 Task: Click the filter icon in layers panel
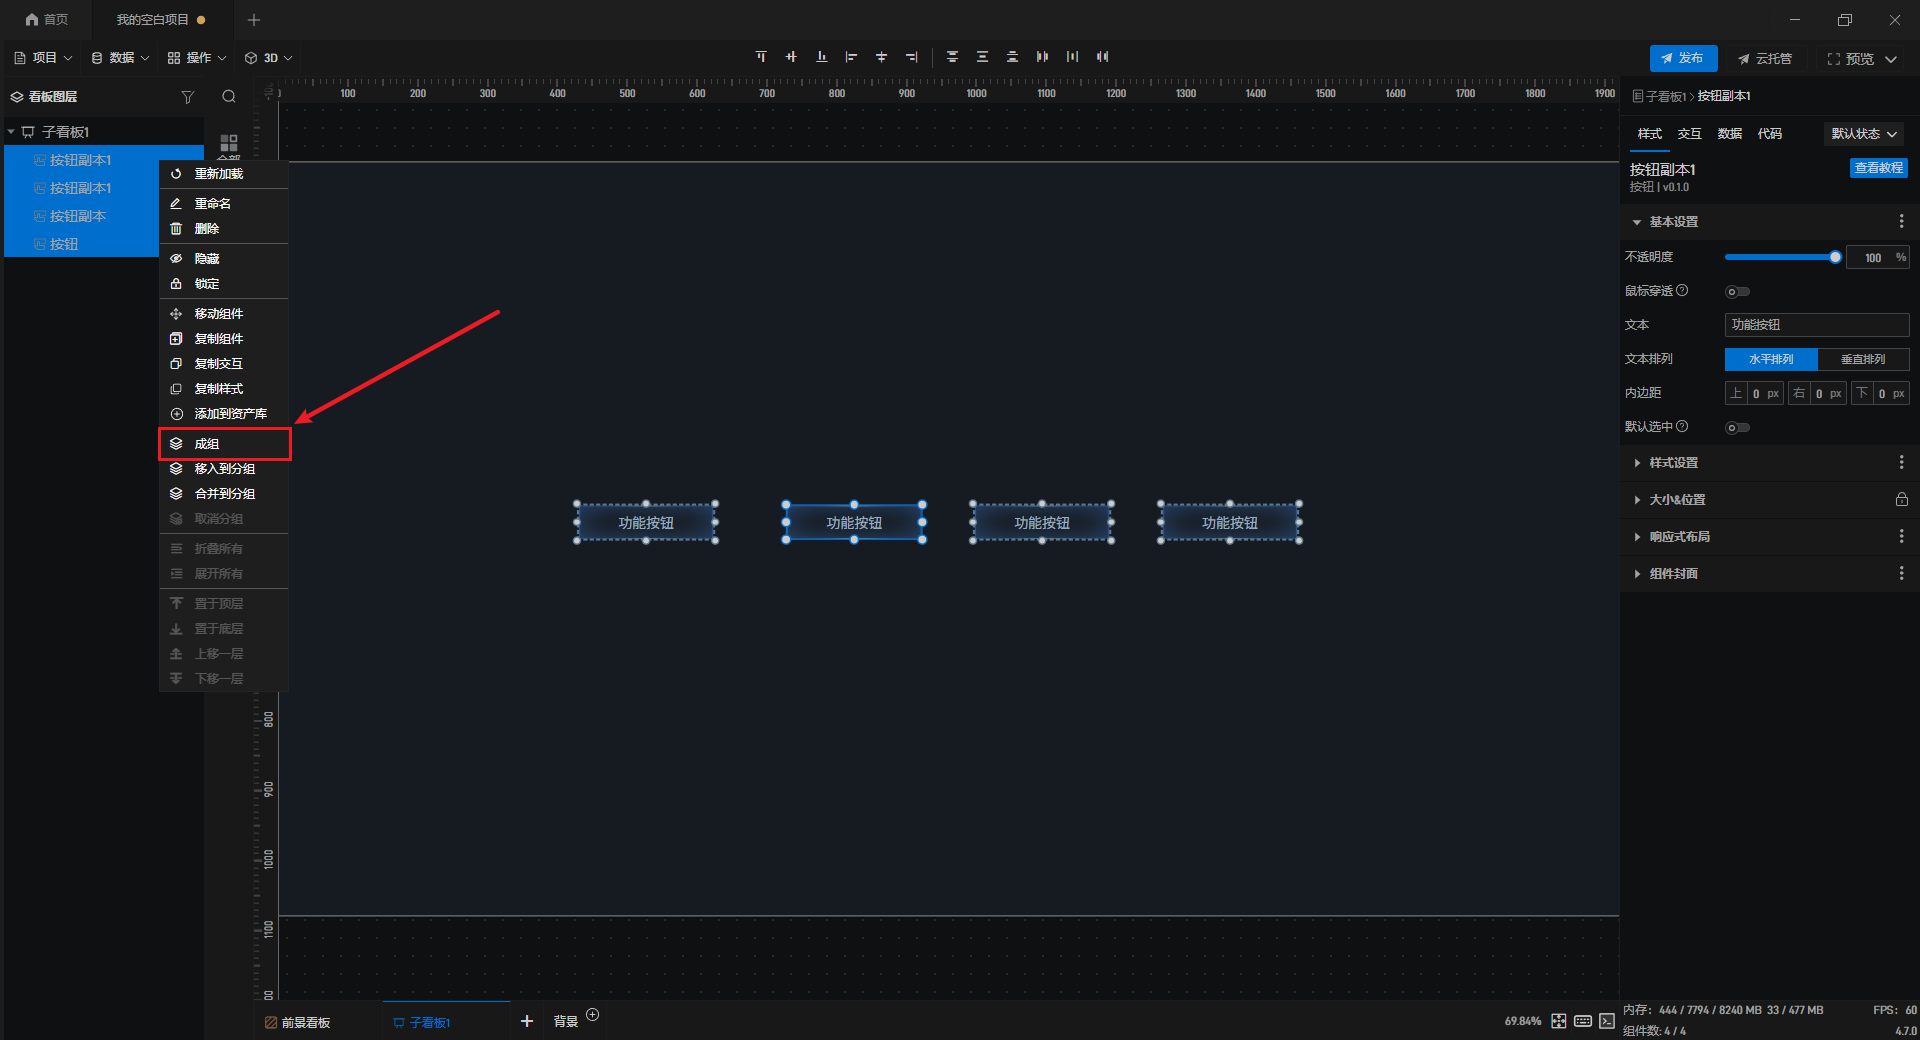[187, 97]
